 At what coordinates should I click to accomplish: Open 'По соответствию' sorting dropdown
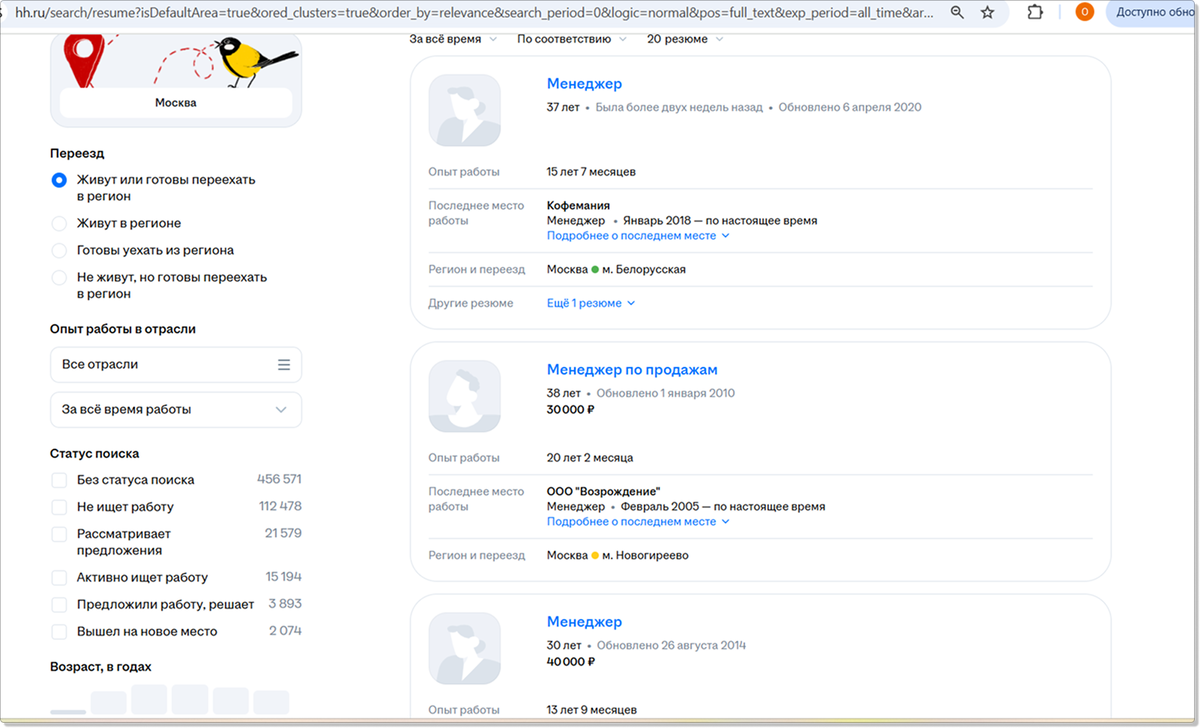coord(572,39)
